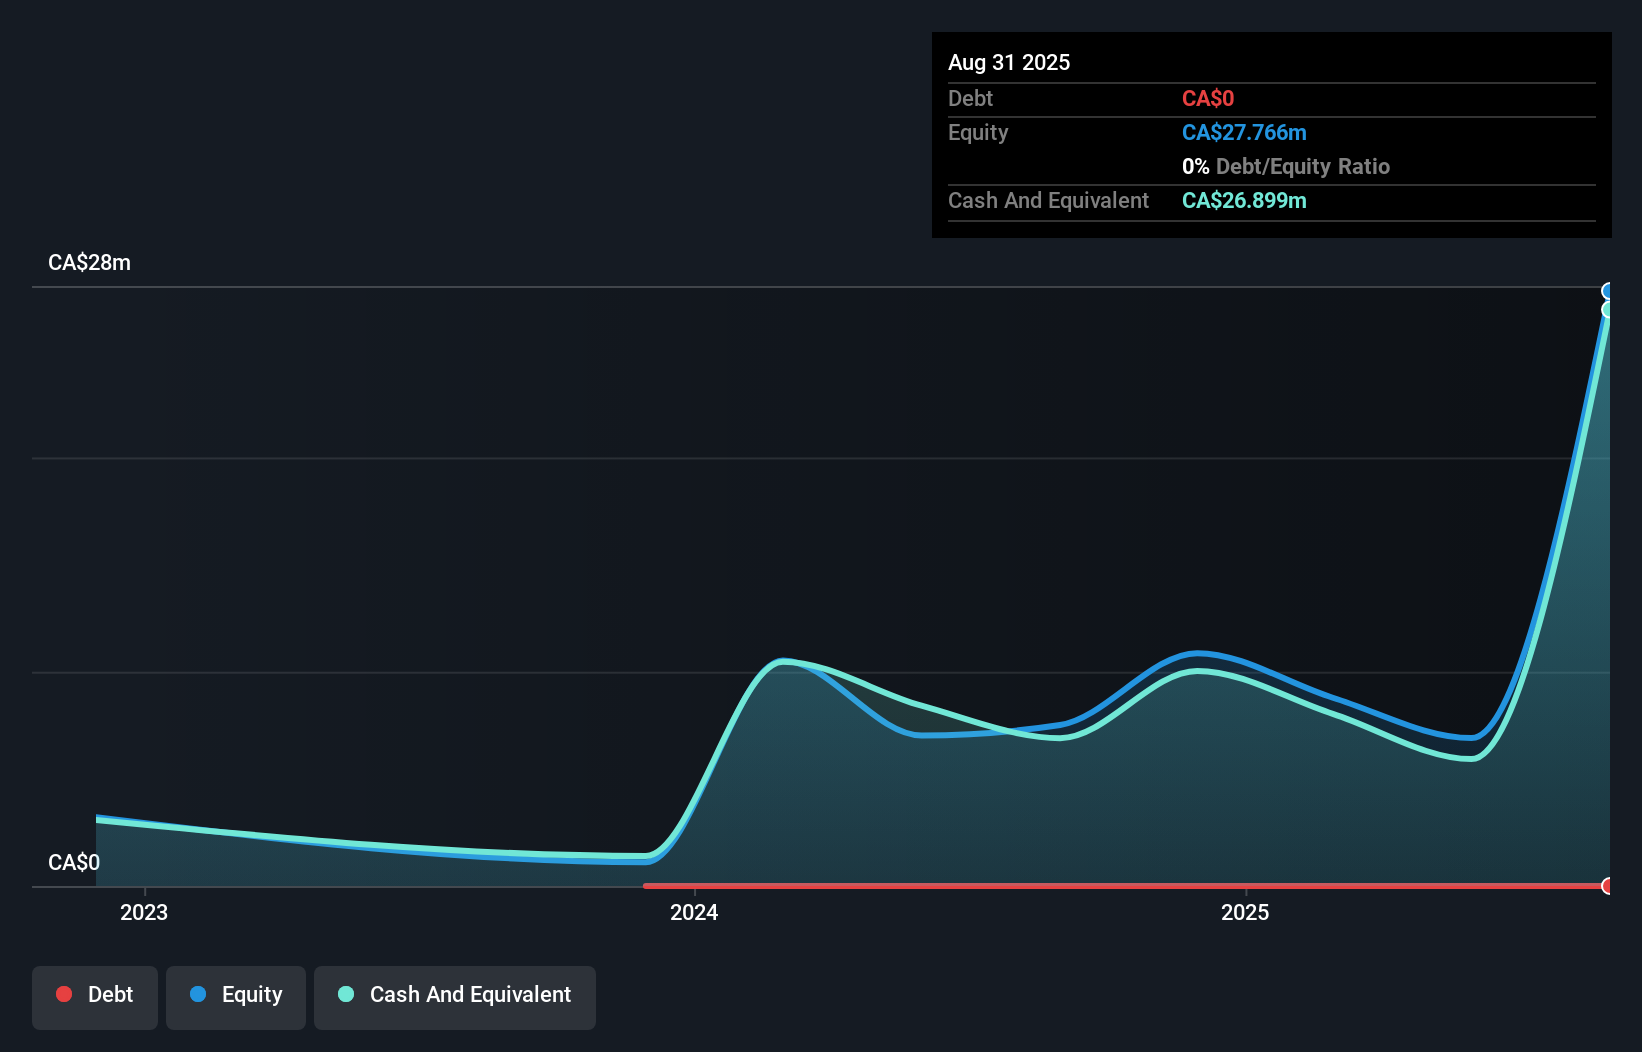Viewport: 1642px width, 1052px height.
Task: Click the CA$28m axis label
Action: pos(88,262)
